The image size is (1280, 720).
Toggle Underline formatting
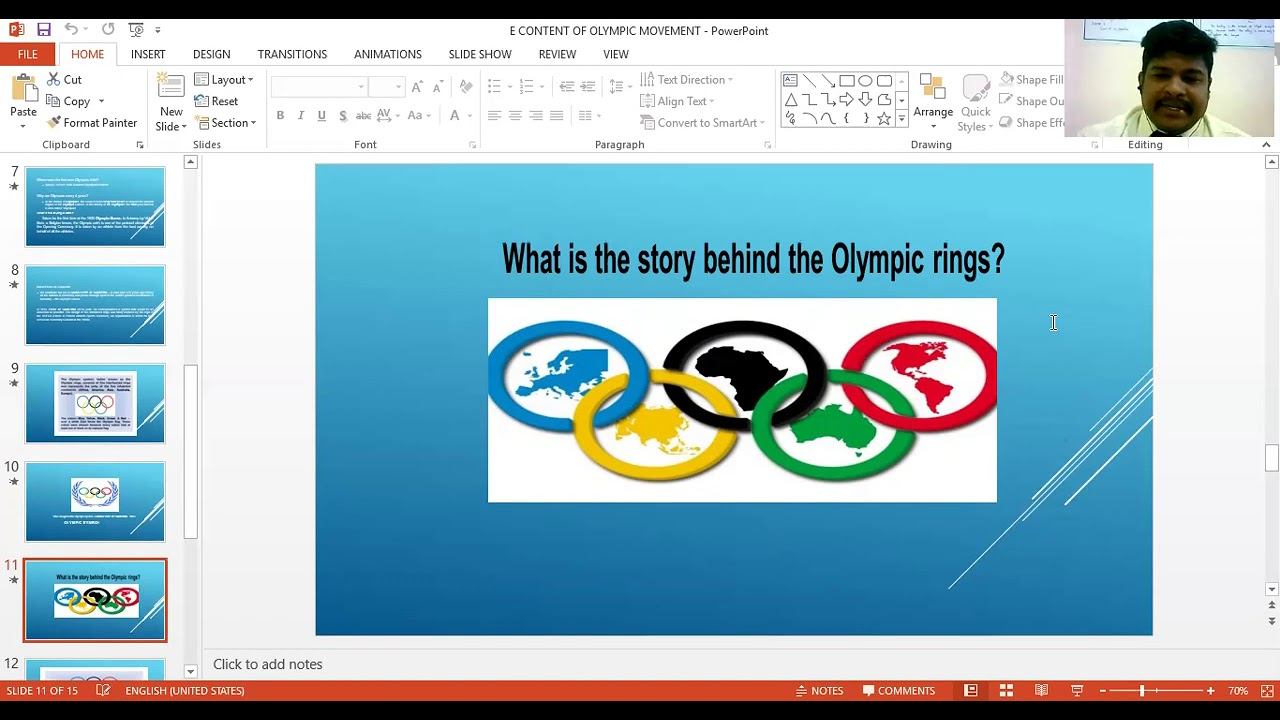322,116
